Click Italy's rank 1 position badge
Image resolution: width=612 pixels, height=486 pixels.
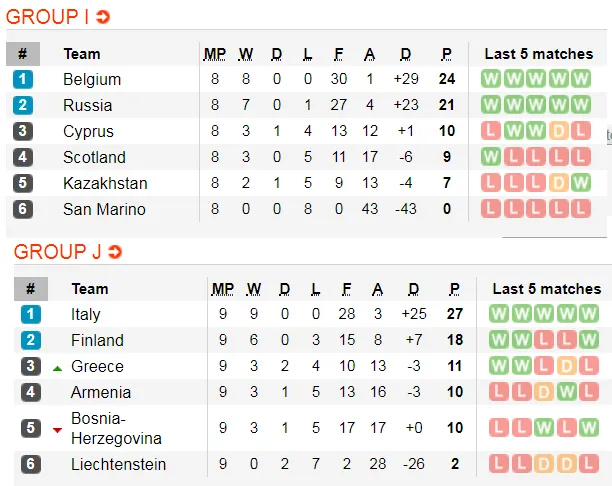click(31, 315)
